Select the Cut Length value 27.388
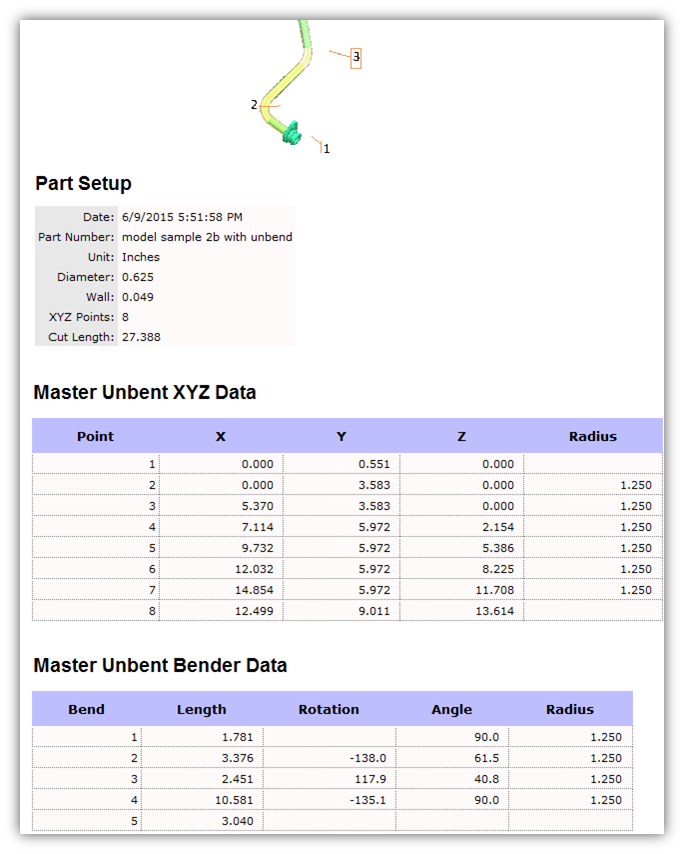Screen dimensions: 684x854 pyautogui.click(x=141, y=337)
